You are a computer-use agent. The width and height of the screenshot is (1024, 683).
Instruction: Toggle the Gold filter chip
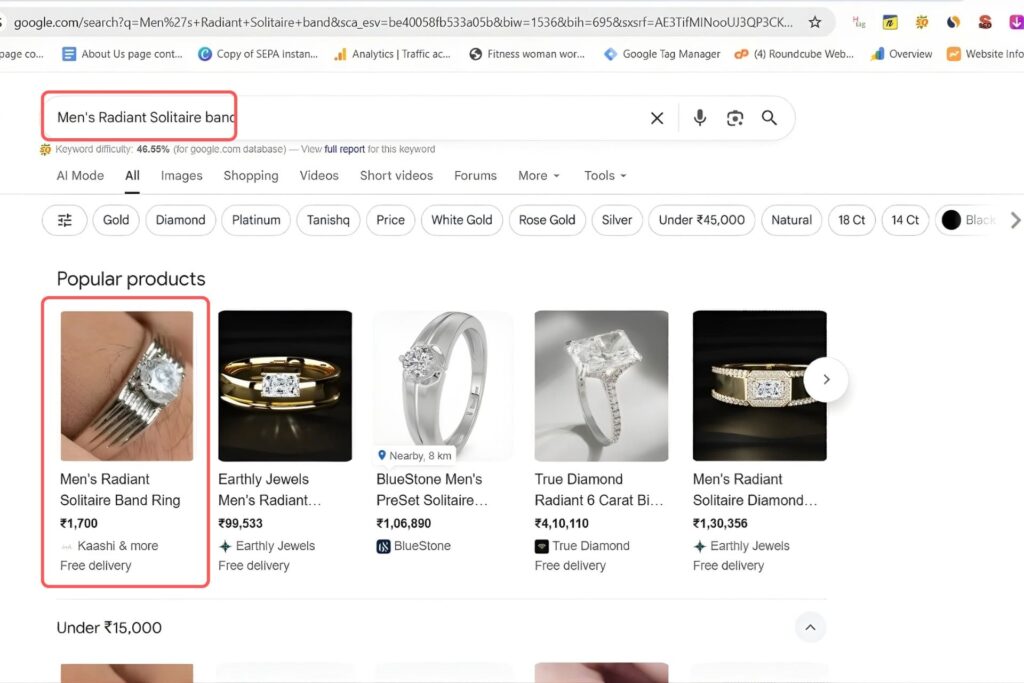115,220
